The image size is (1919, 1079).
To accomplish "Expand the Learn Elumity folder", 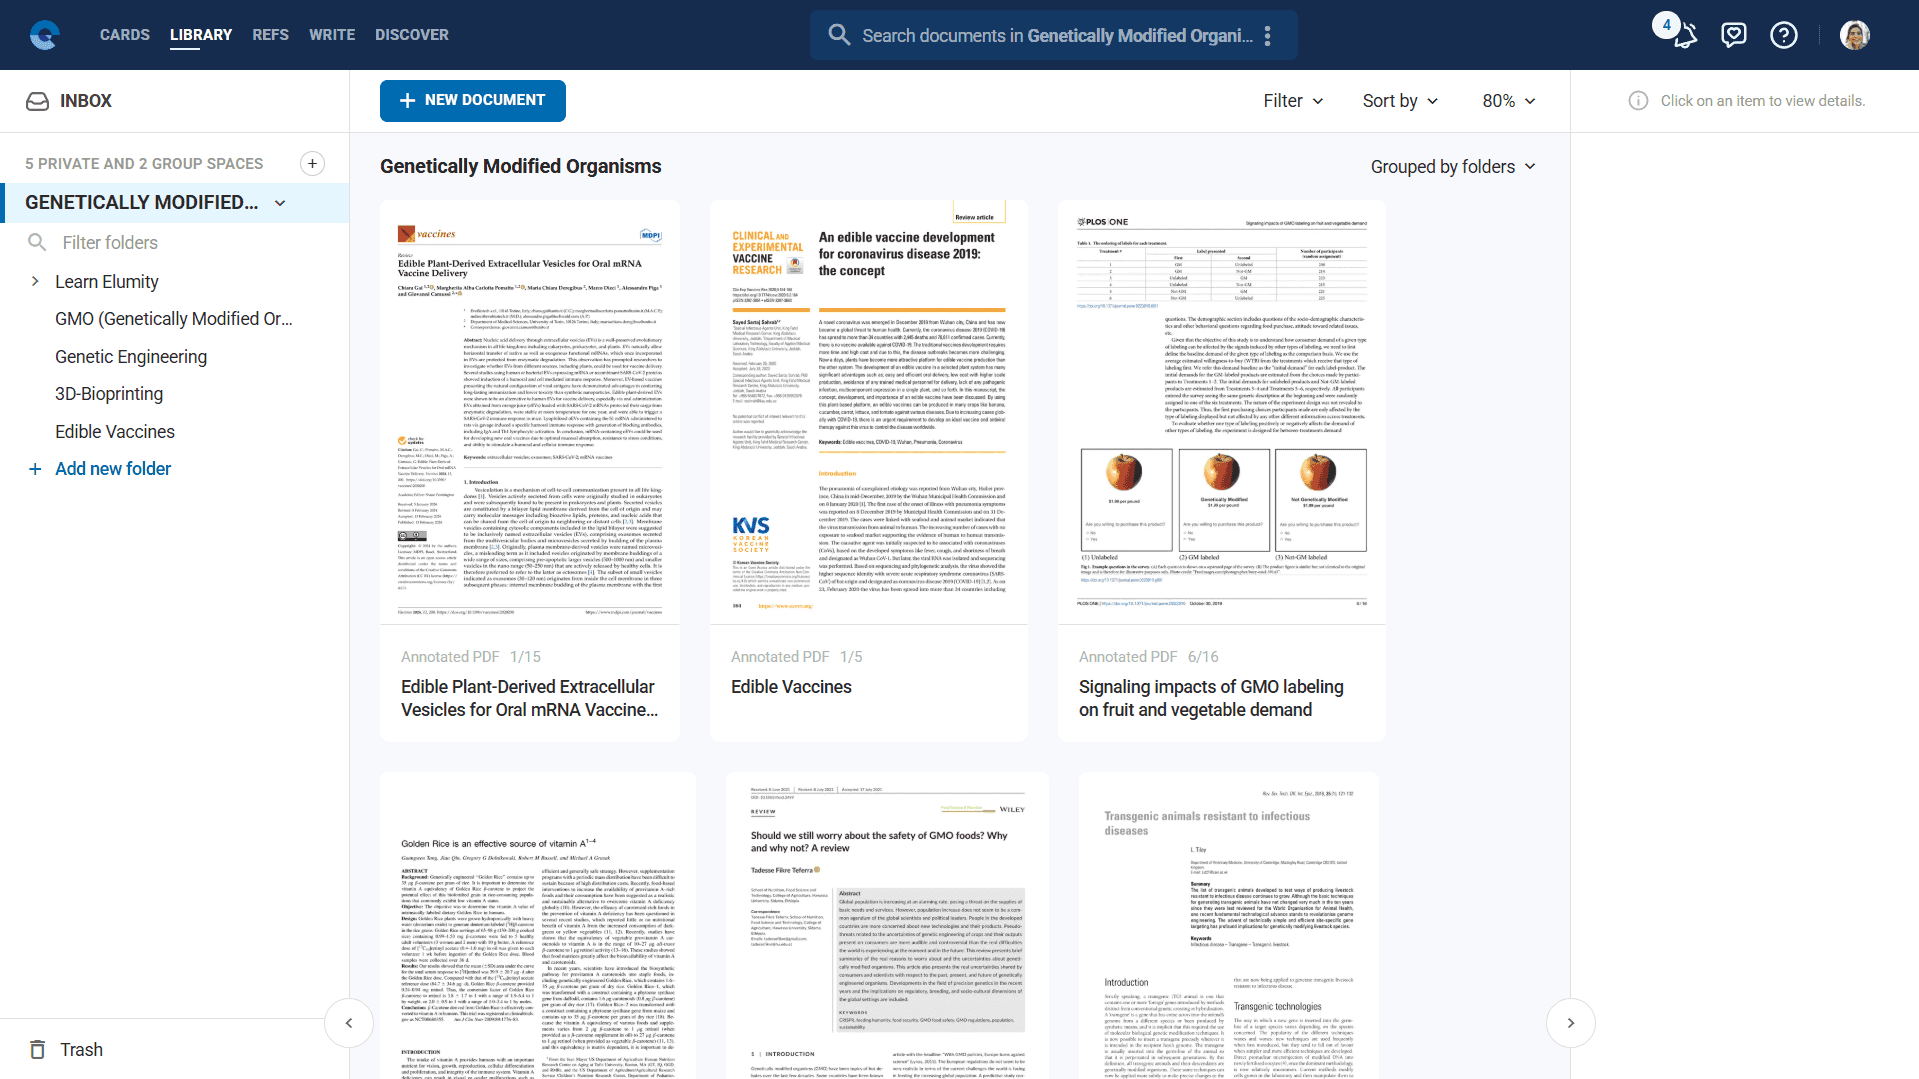I will [35, 282].
